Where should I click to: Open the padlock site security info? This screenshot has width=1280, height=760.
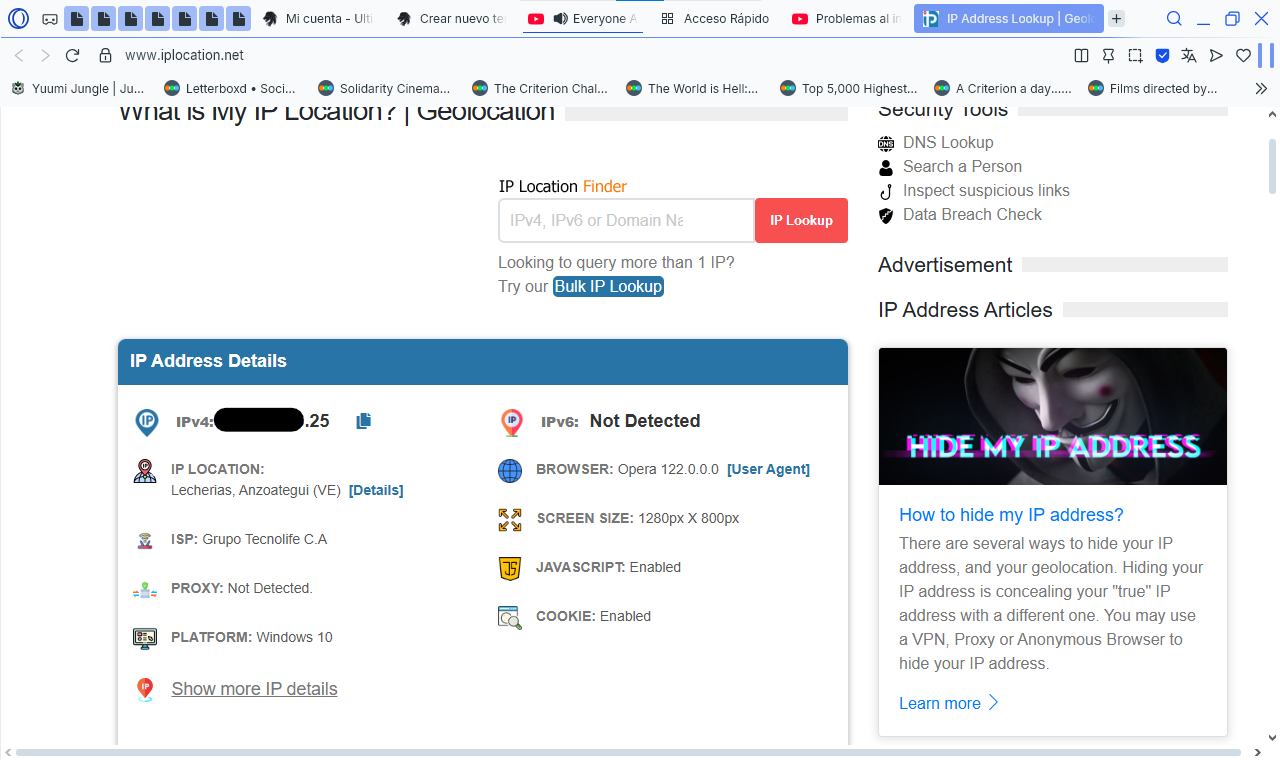(x=105, y=56)
